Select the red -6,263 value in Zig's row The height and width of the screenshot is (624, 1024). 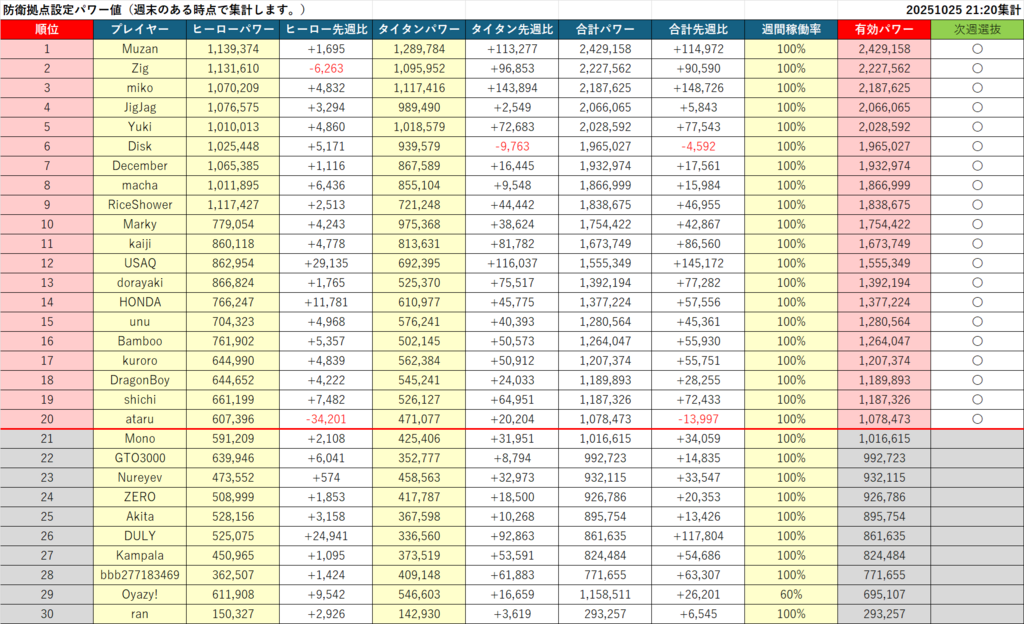[327, 69]
